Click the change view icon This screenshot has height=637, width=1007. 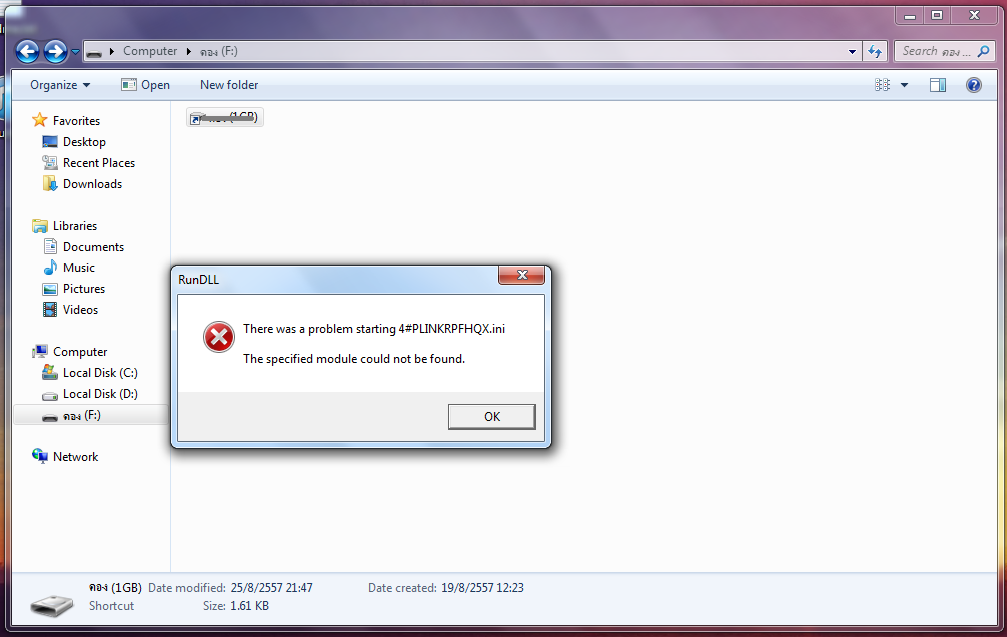(882, 85)
